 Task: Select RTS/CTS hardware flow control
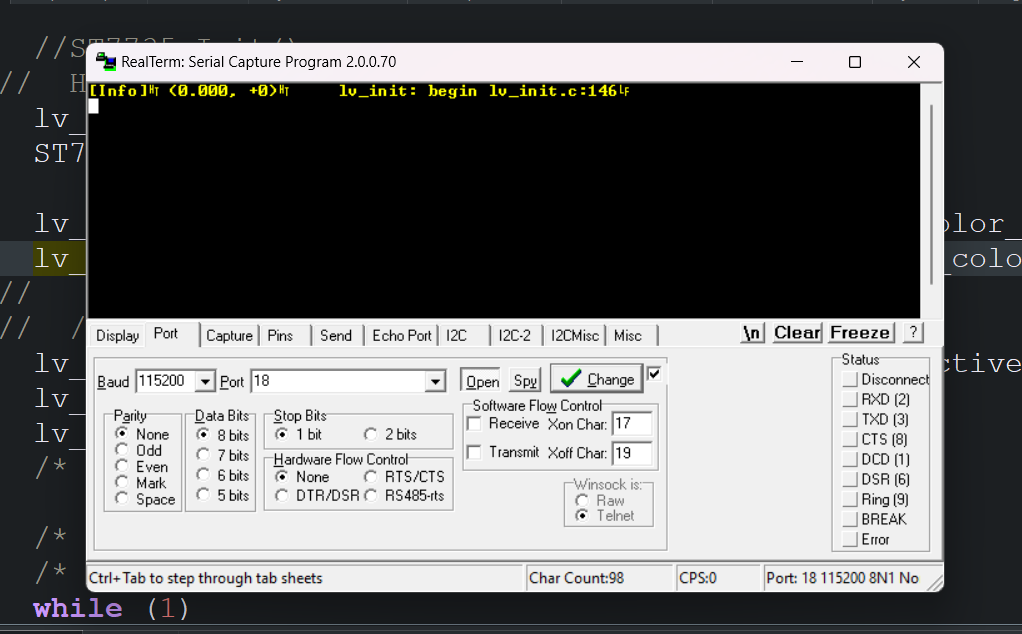pos(371,476)
